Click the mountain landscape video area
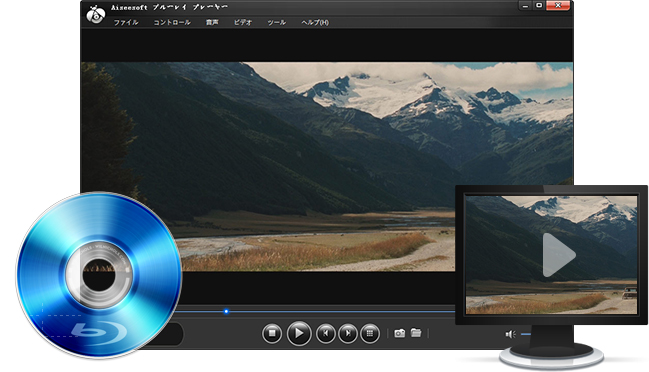This screenshot has width=649, height=372. click(327, 166)
